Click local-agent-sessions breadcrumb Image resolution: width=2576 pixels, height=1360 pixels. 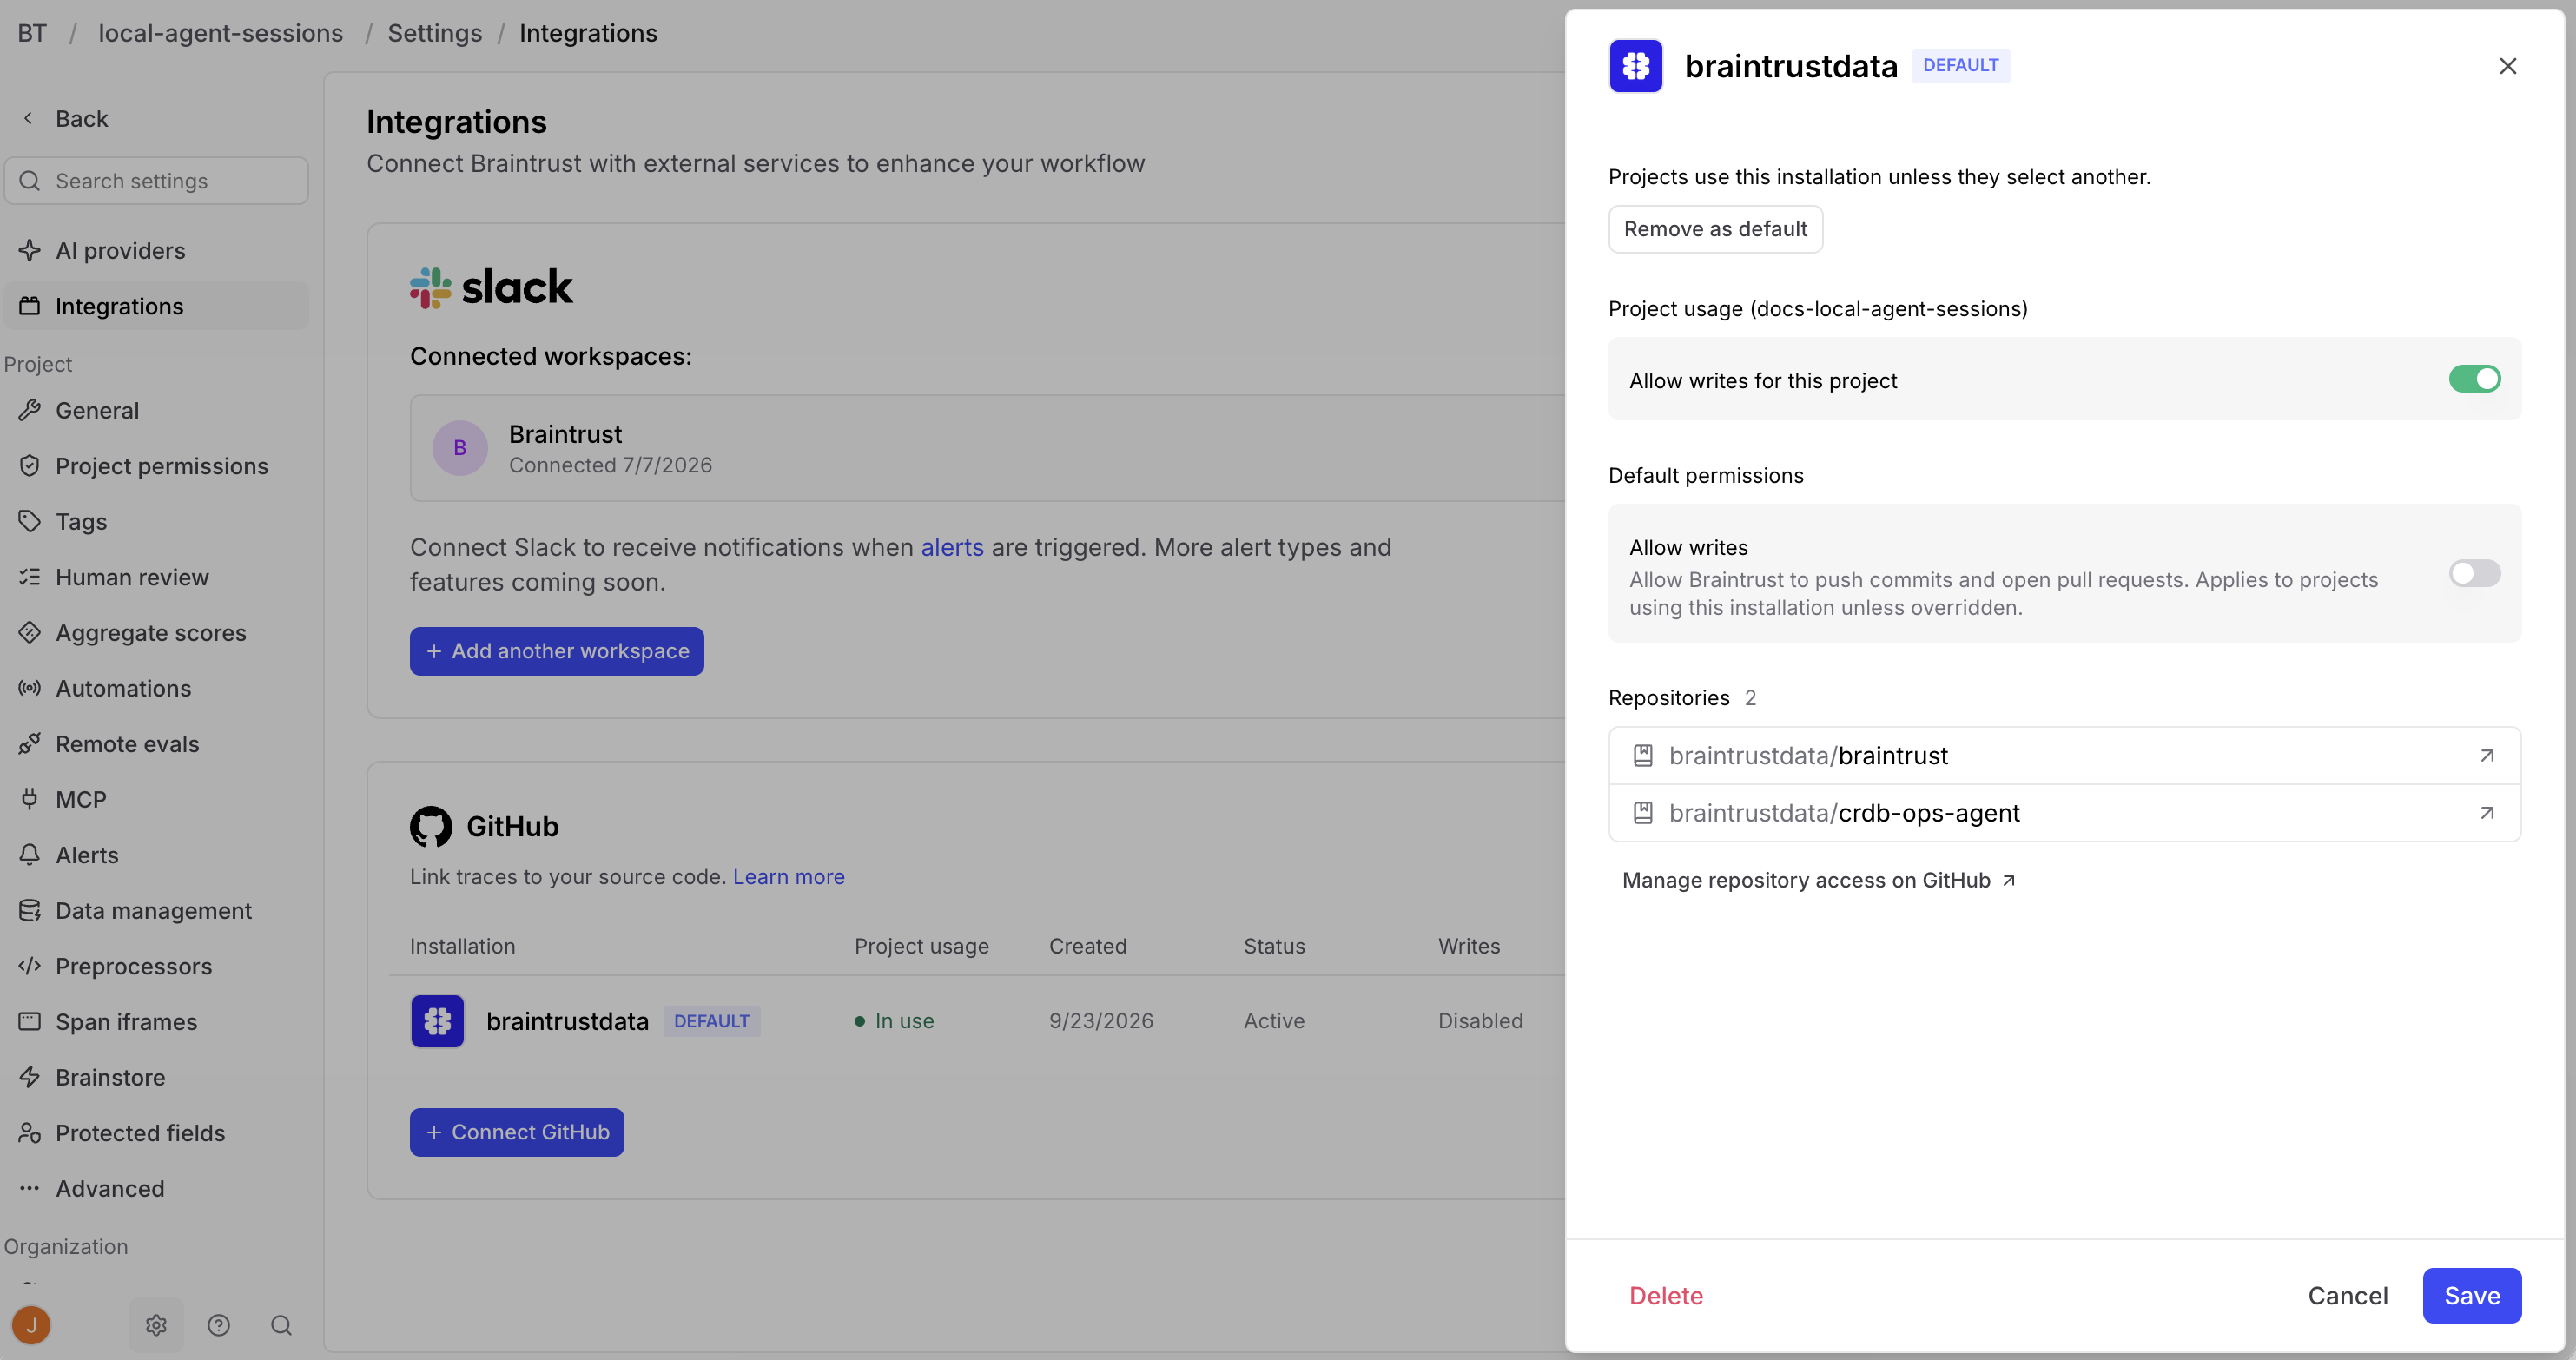pos(220,33)
